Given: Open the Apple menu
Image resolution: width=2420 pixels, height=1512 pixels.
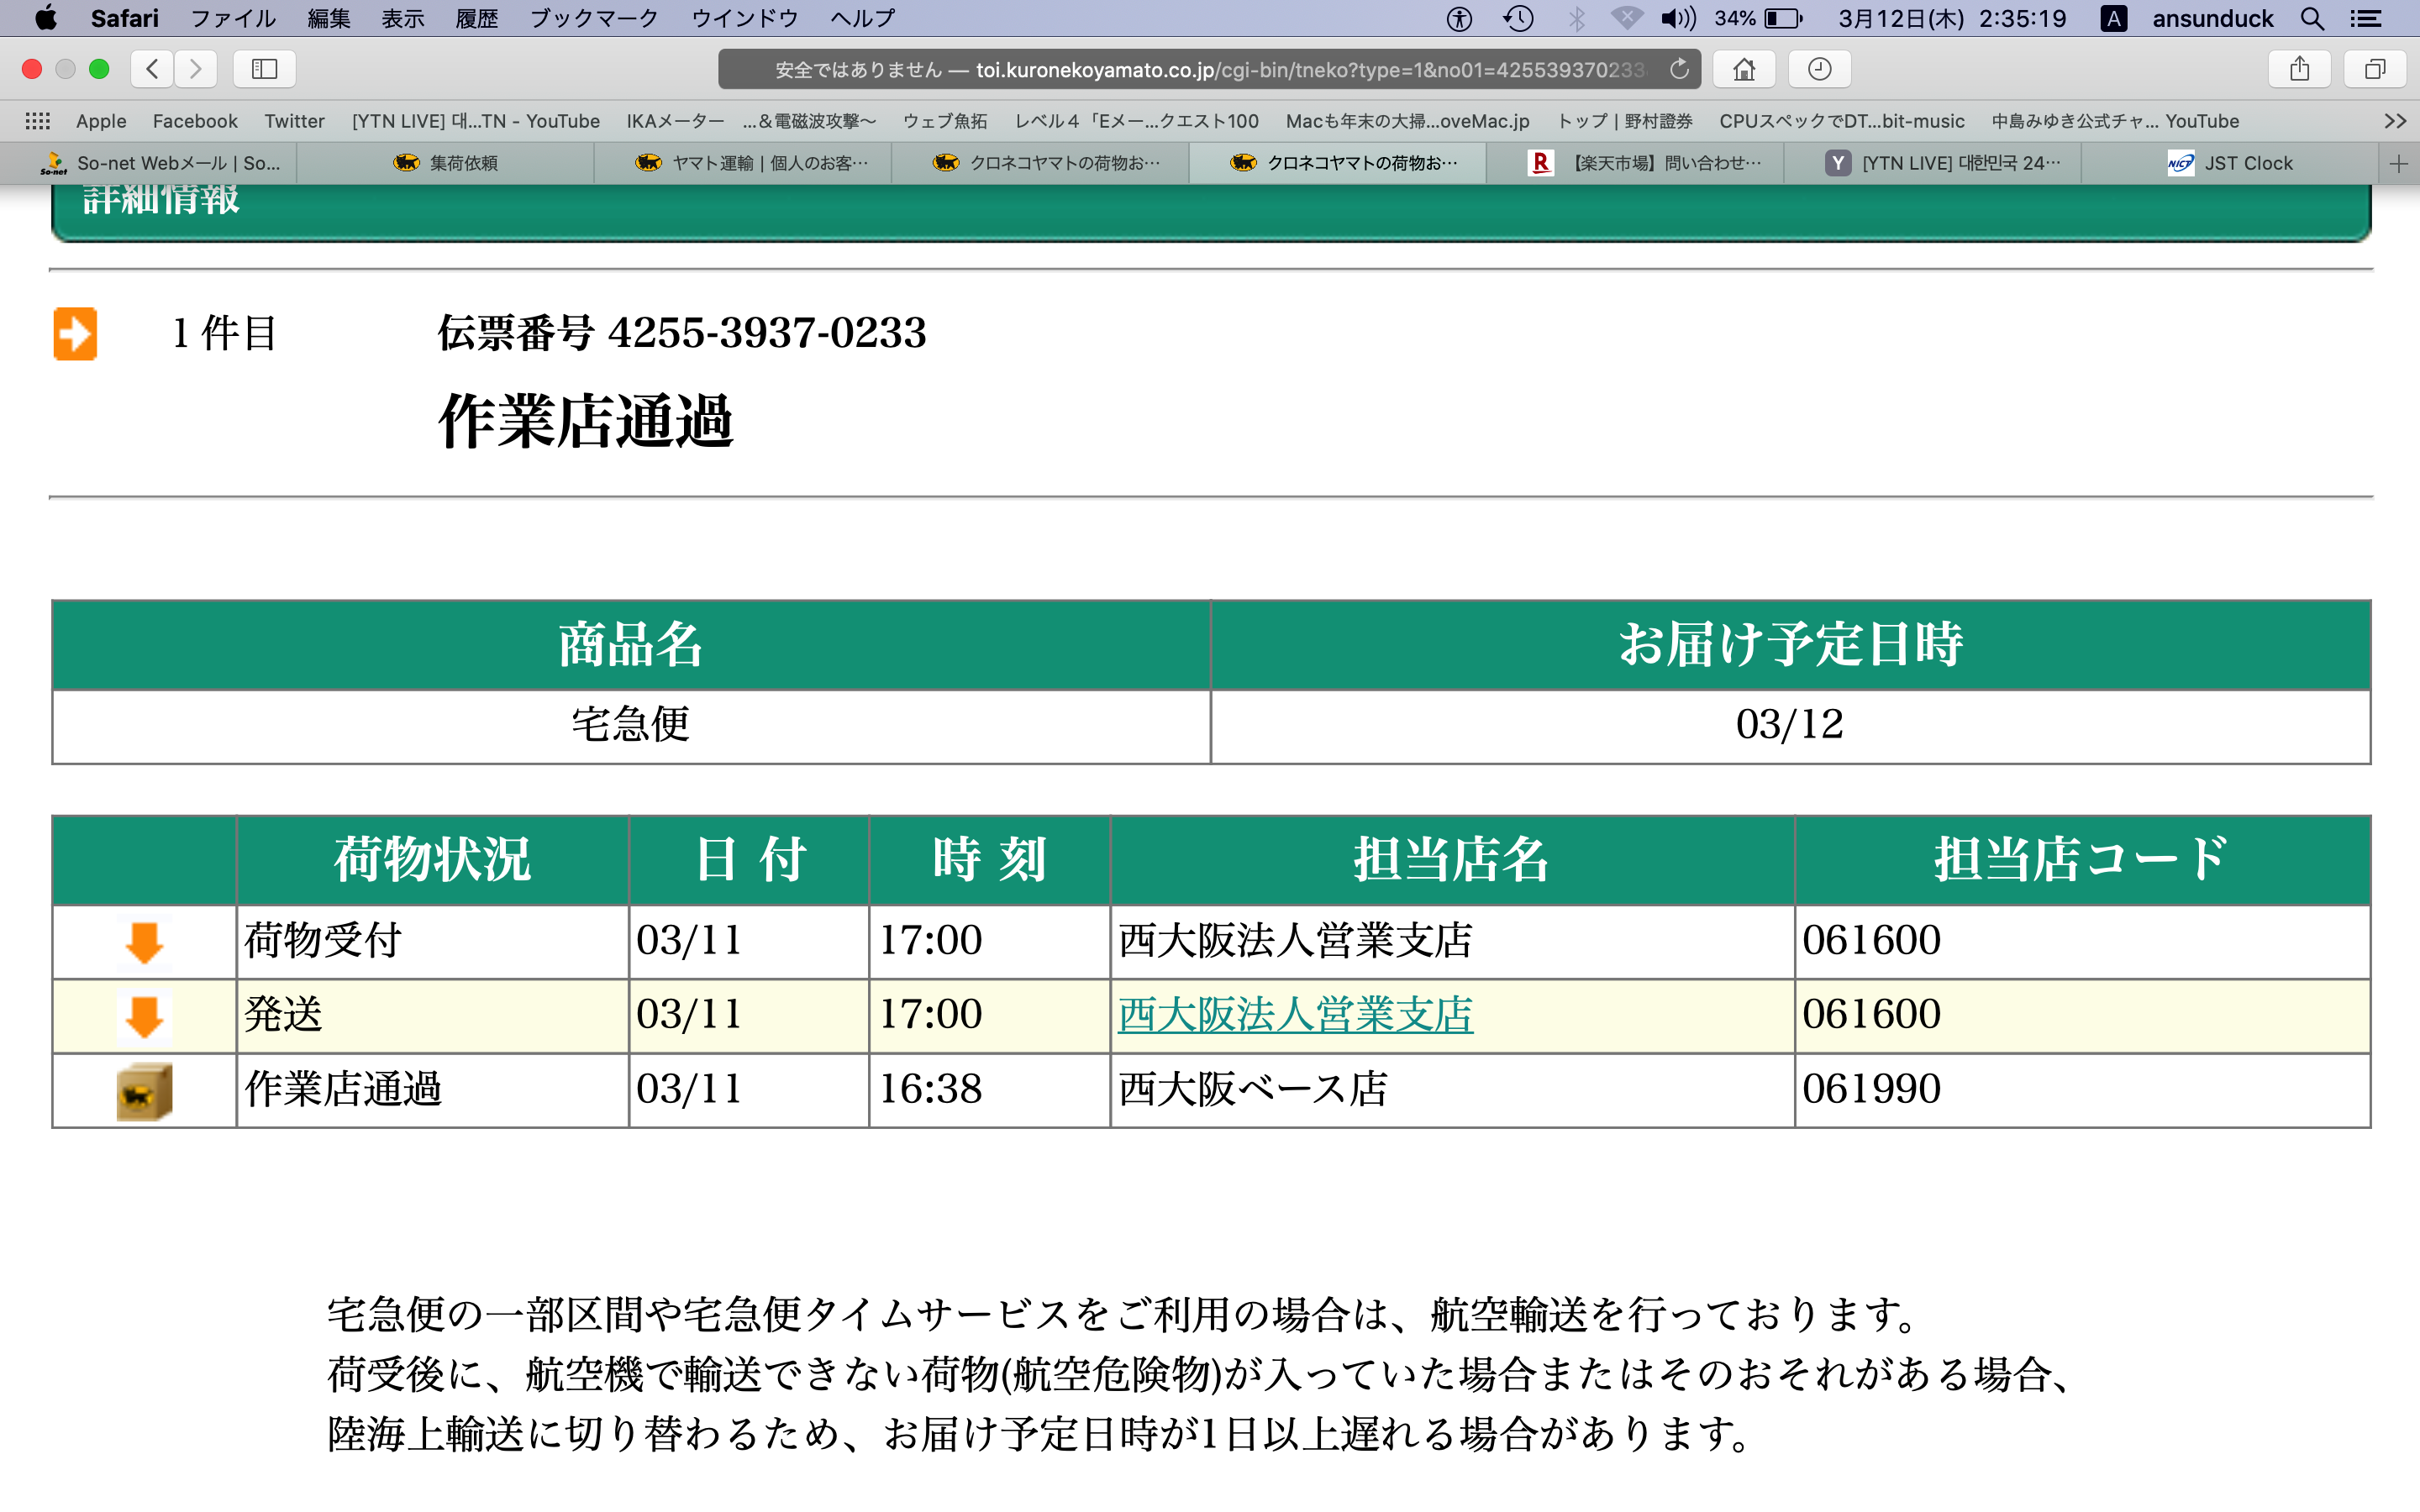Looking at the screenshot, I should click(45, 18).
